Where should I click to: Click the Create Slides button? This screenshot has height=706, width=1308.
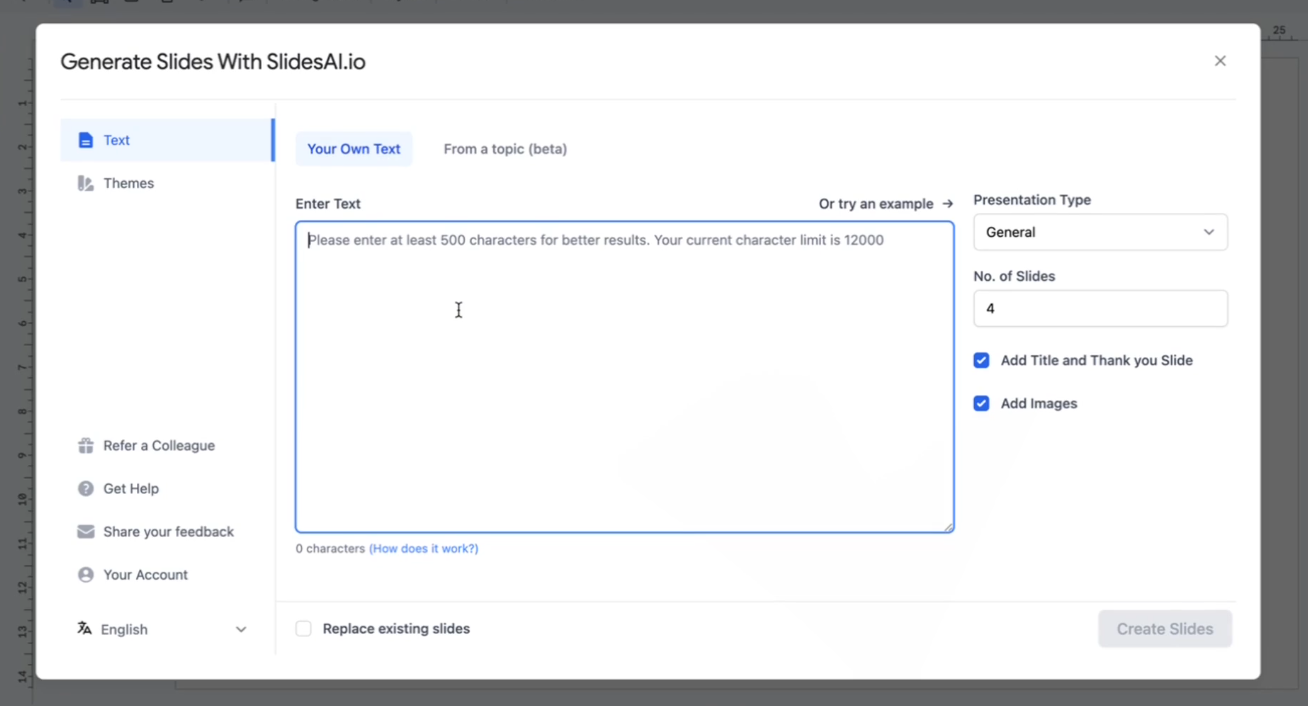(x=1165, y=629)
